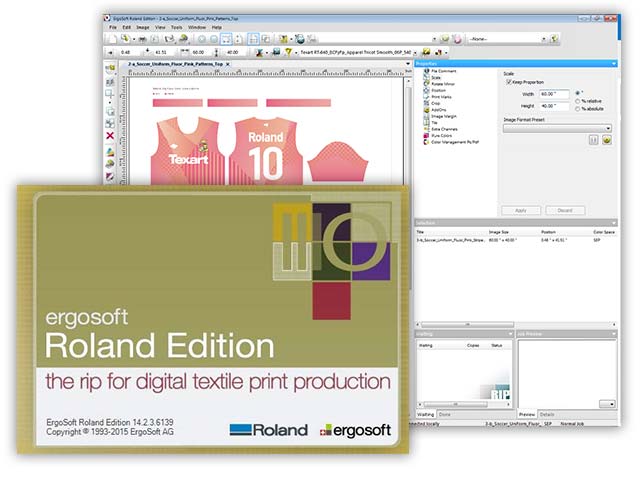Select the % absolute radio button

pyautogui.click(x=578, y=108)
